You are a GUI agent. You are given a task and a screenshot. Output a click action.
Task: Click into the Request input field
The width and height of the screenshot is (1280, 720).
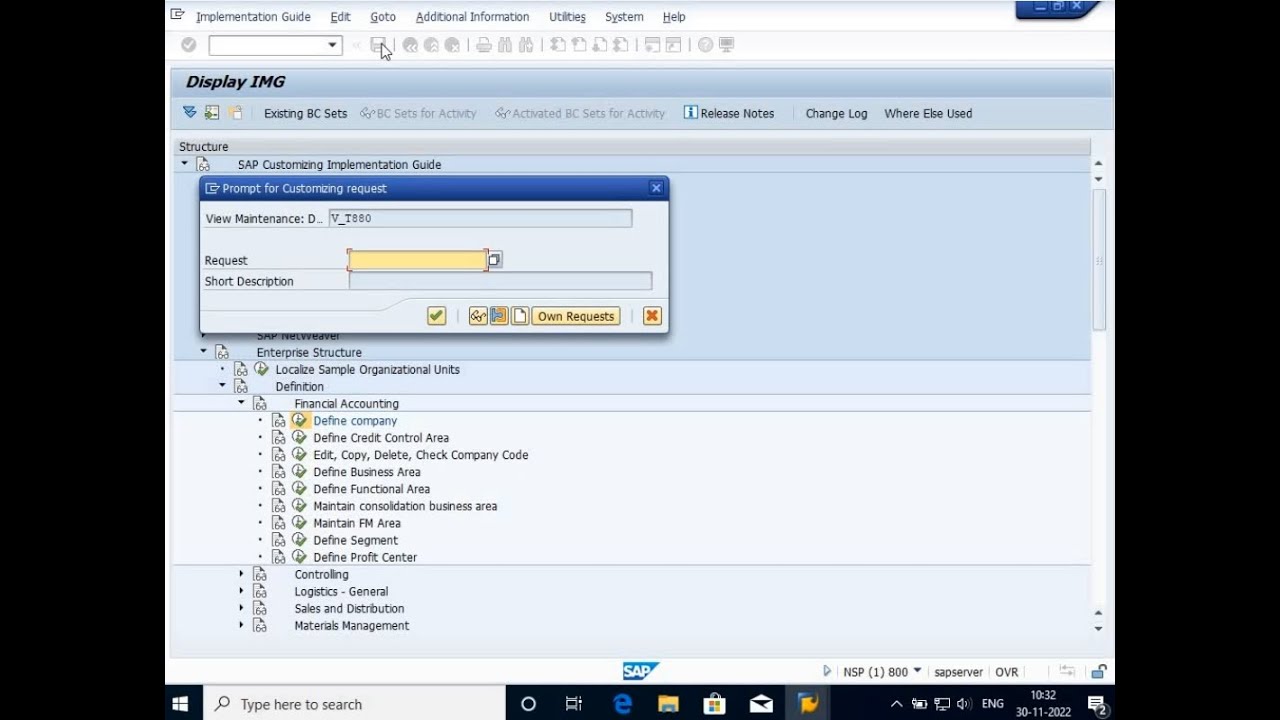coord(418,260)
